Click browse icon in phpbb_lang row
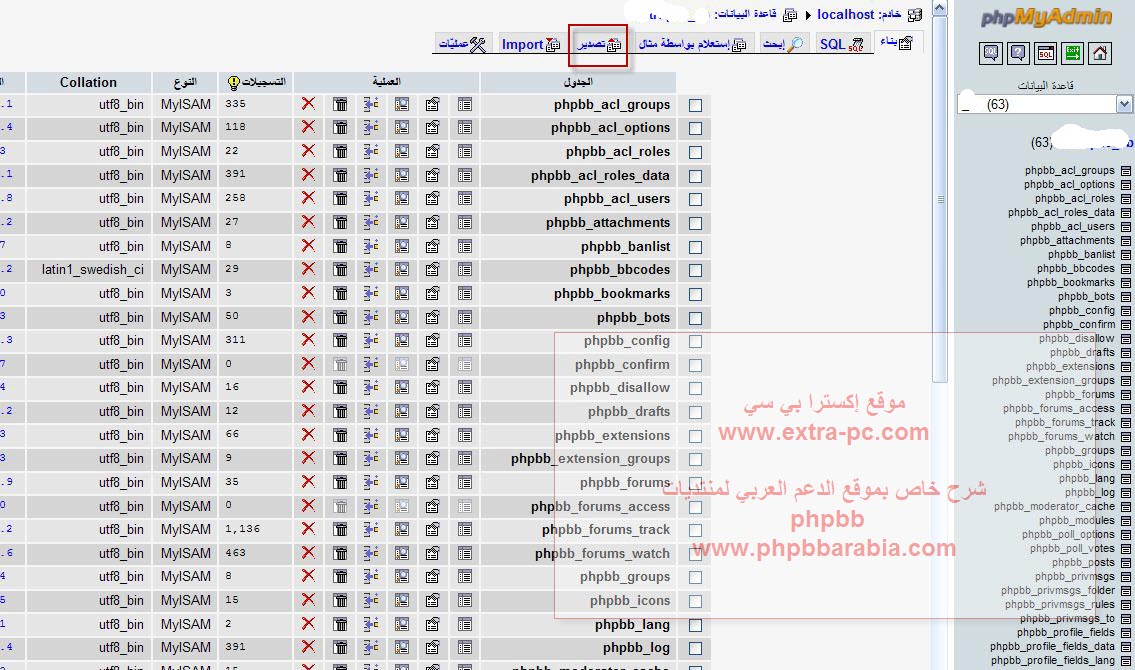The width and height of the screenshot is (1135, 670). click(x=465, y=624)
